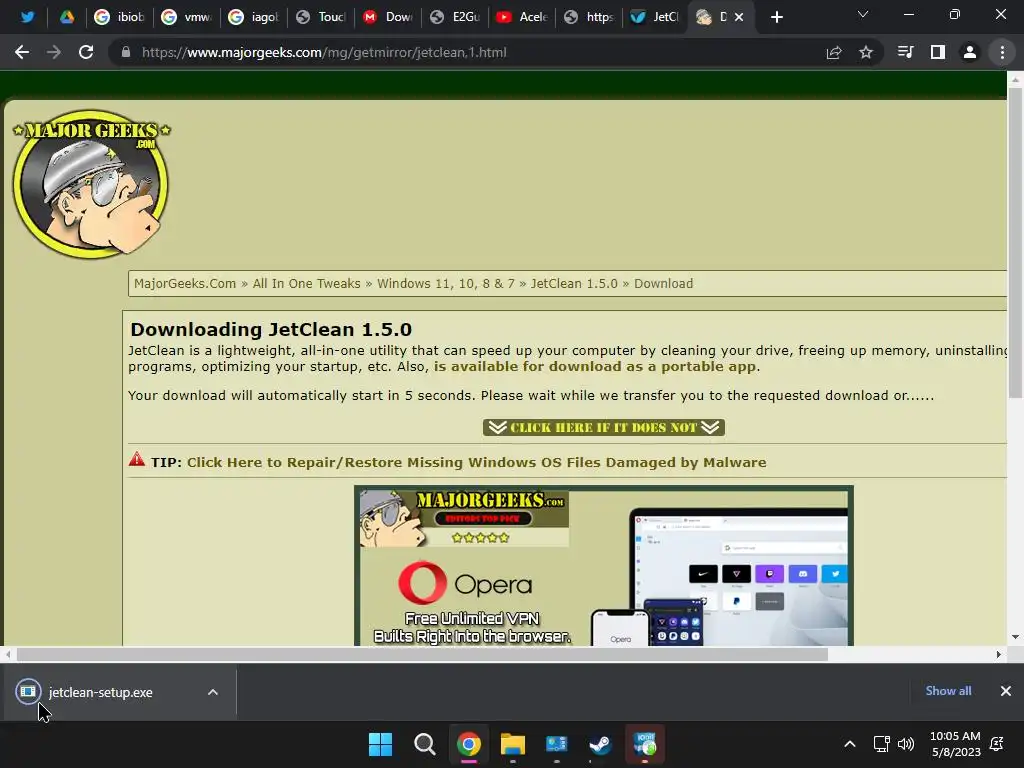Click Show all downloads
The image size is (1024, 768).
coord(948,691)
